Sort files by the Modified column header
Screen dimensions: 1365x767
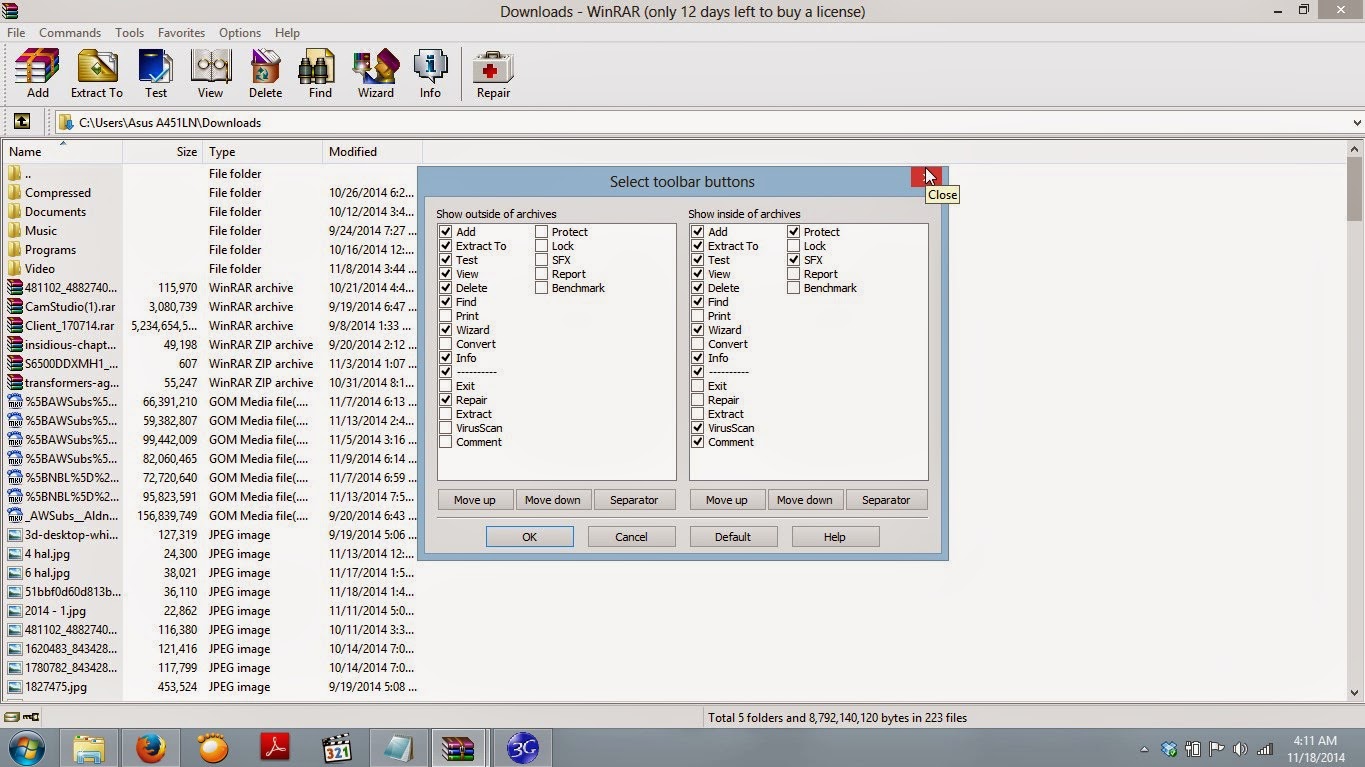(372, 152)
